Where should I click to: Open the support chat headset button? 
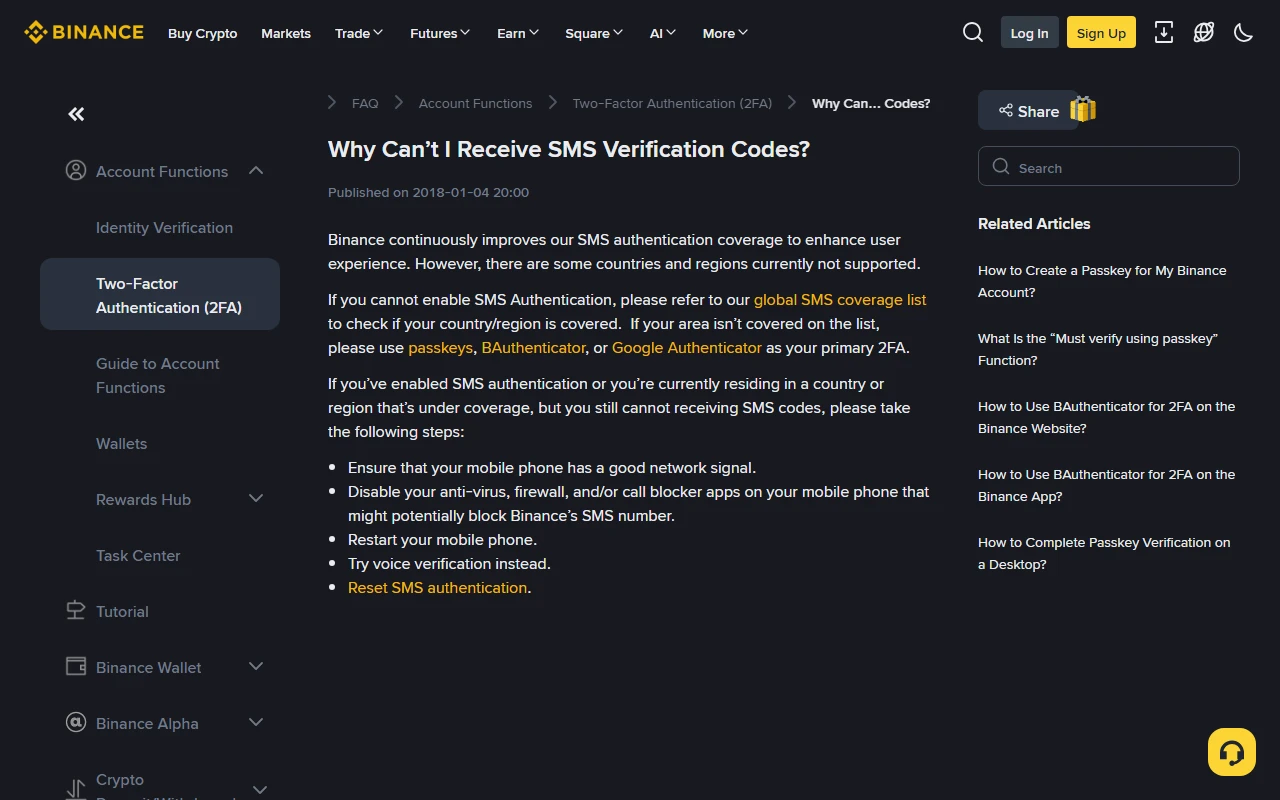pyautogui.click(x=1232, y=752)
